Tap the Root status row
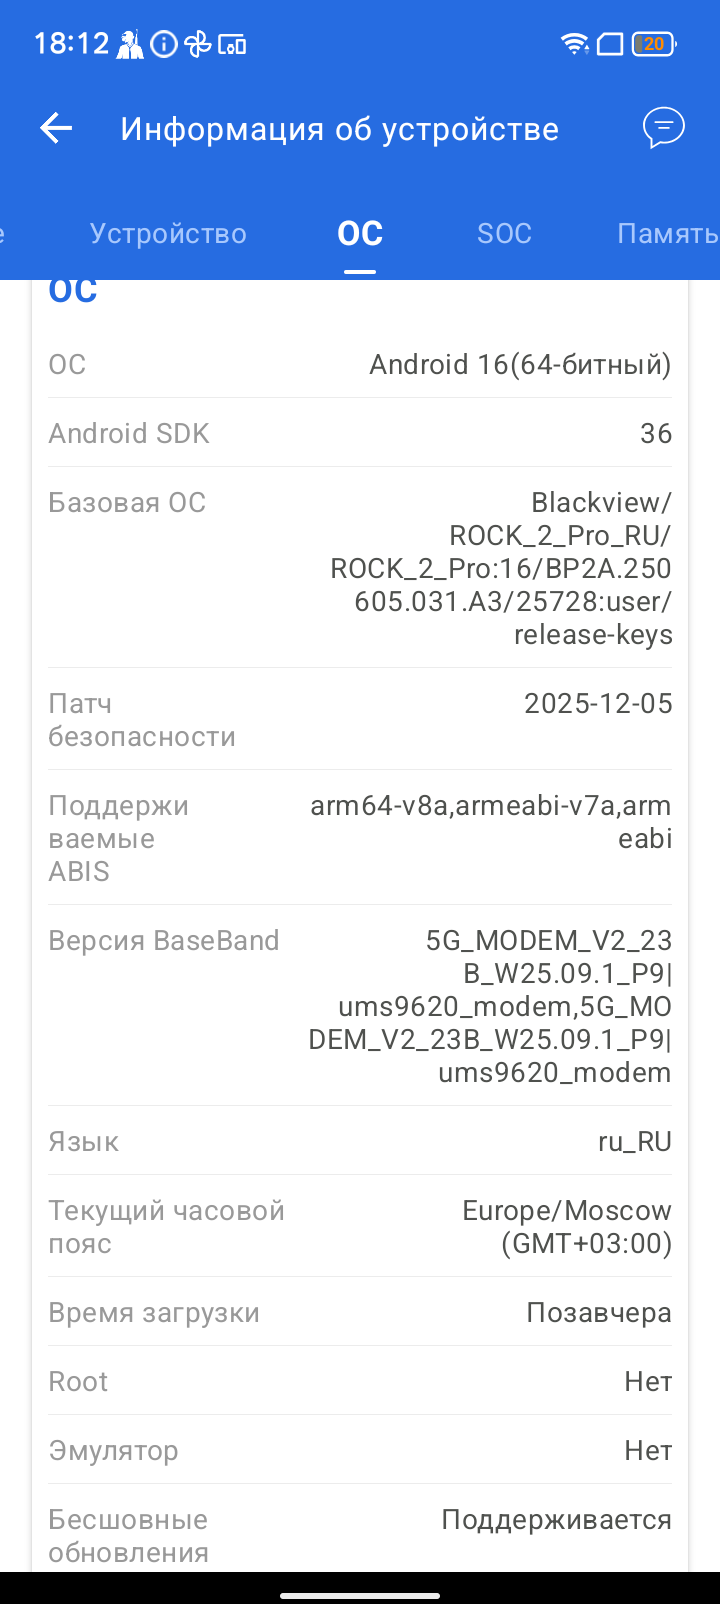This screenshot has width=720, height=1604. tap(360, 1381)
